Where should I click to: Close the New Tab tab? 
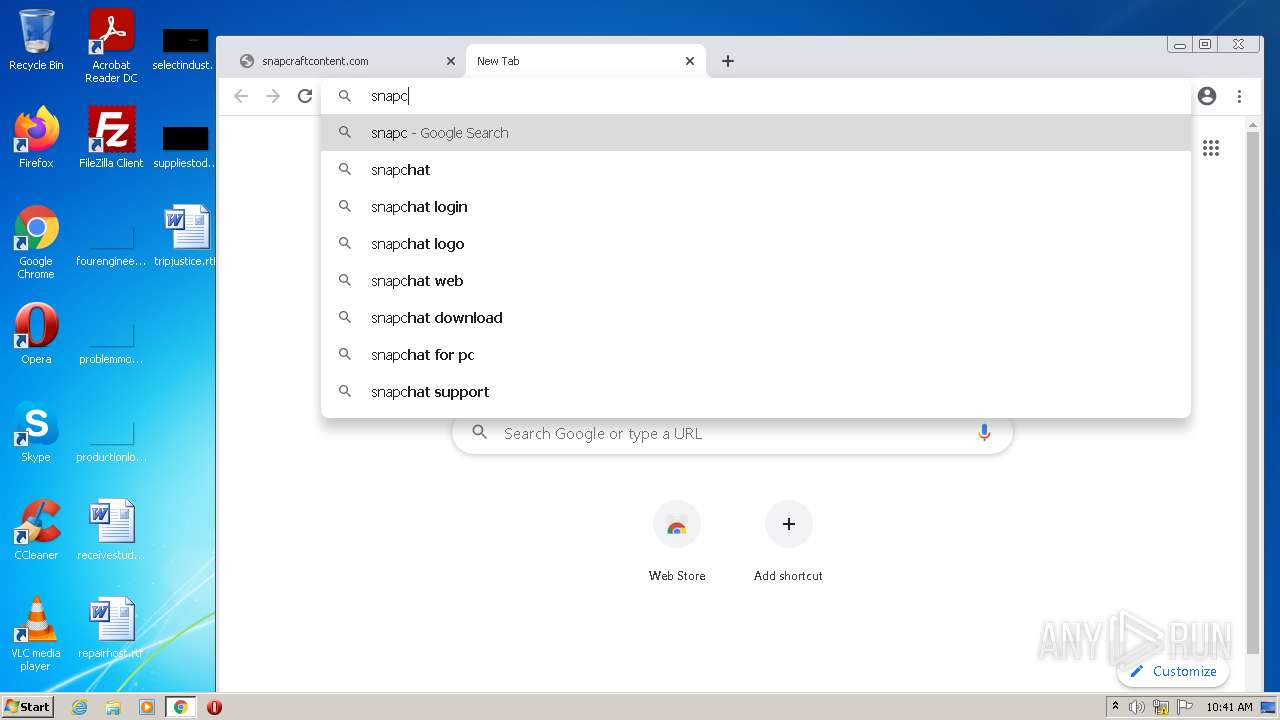pos(690,61)
